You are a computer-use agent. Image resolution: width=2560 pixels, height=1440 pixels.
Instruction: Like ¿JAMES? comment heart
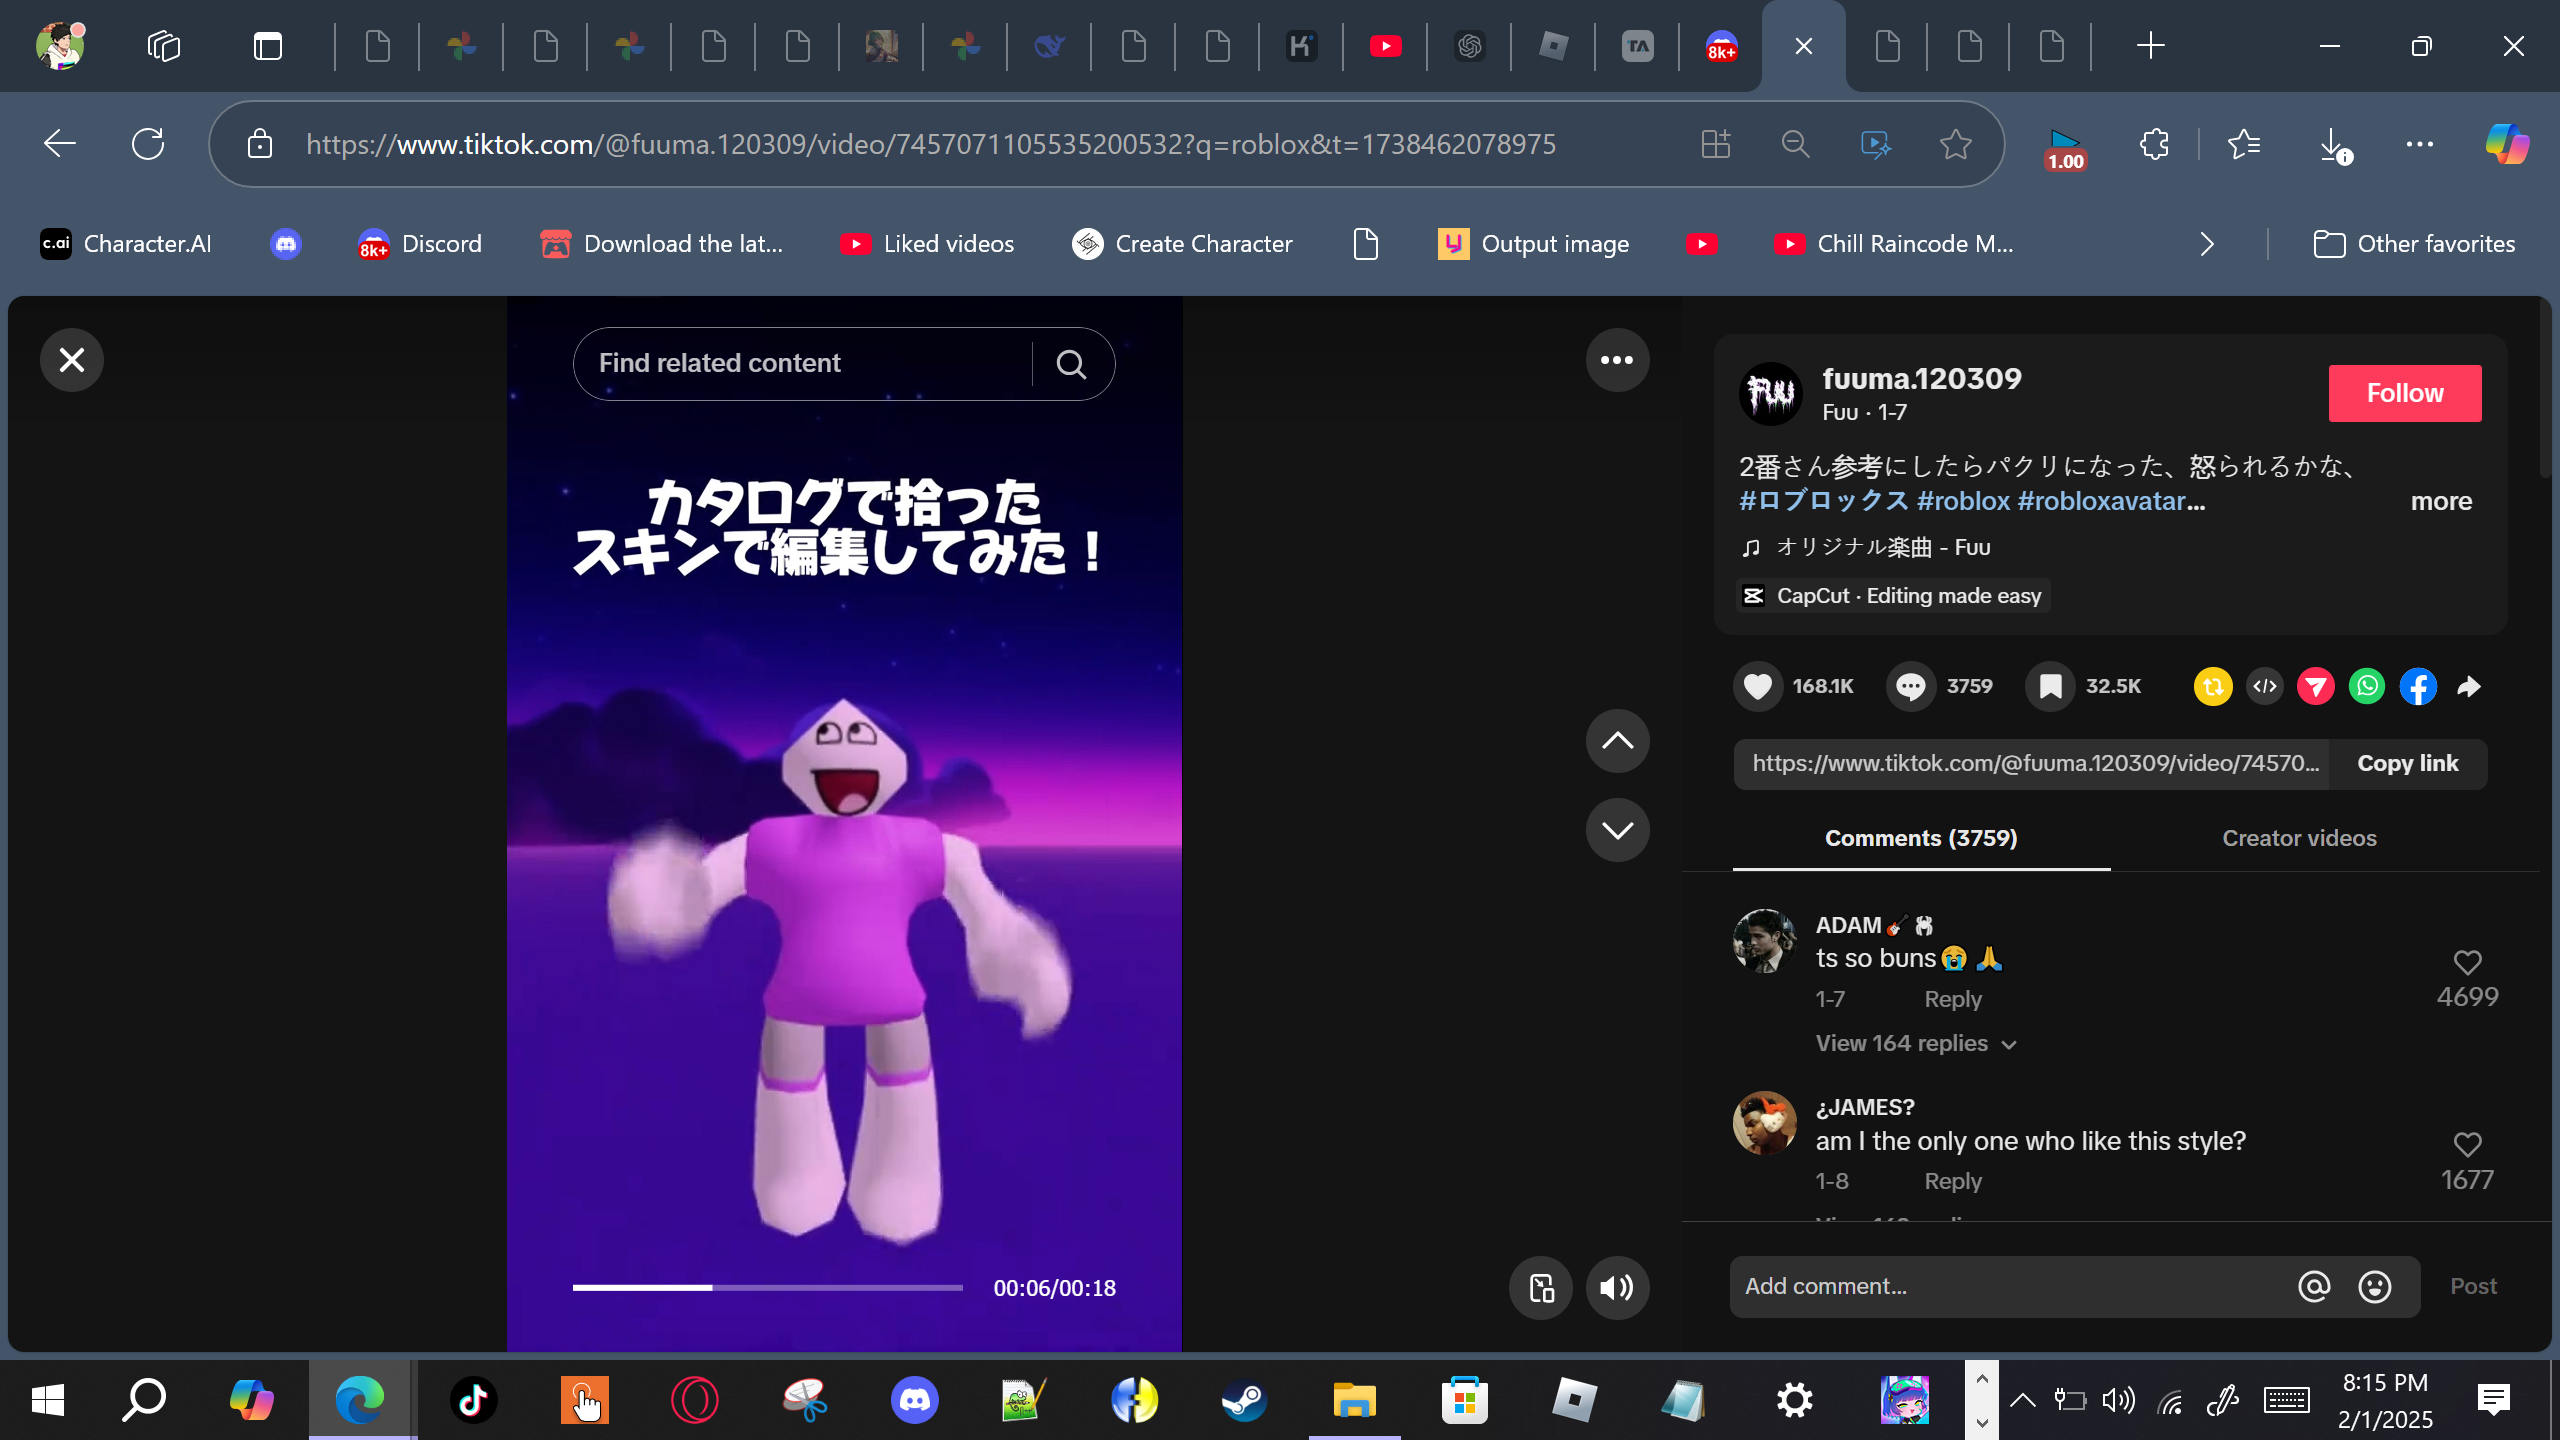point(2467,1144)
